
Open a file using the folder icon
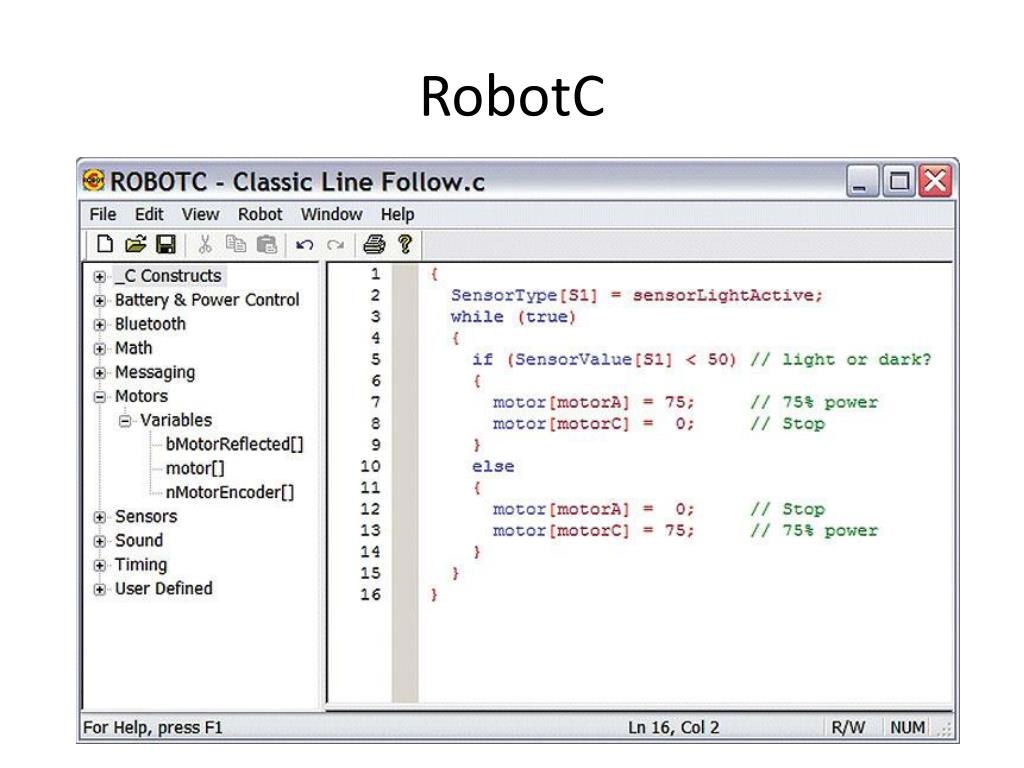135,244
